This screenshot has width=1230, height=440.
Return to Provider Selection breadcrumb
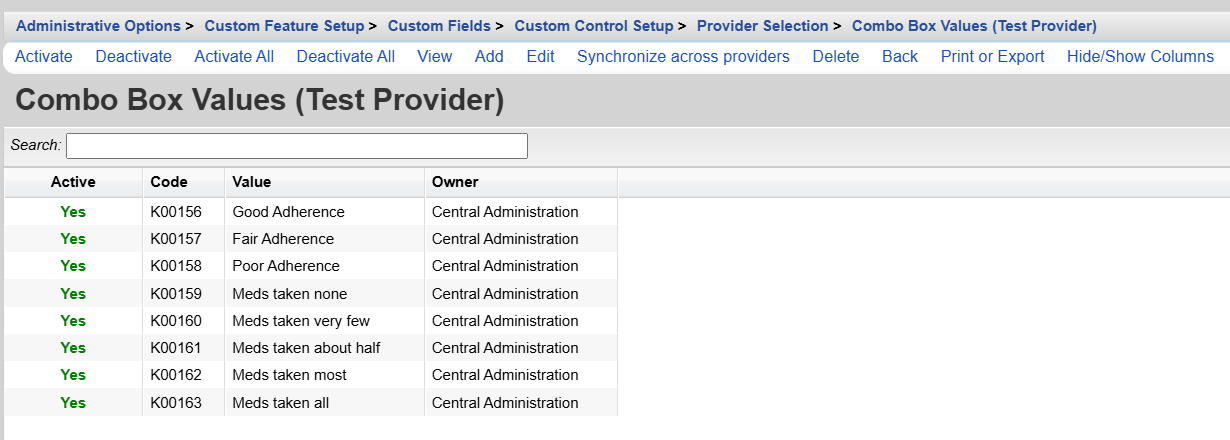(763, 26)
